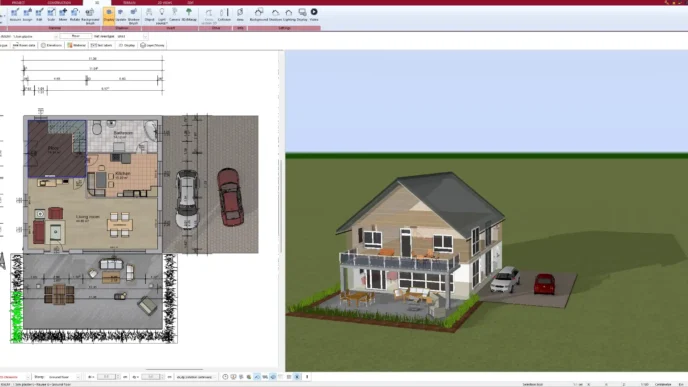Screen dimensions: 688x387
Task: Click the Display button in sub-toolbar
Action: tap(127, 45)
